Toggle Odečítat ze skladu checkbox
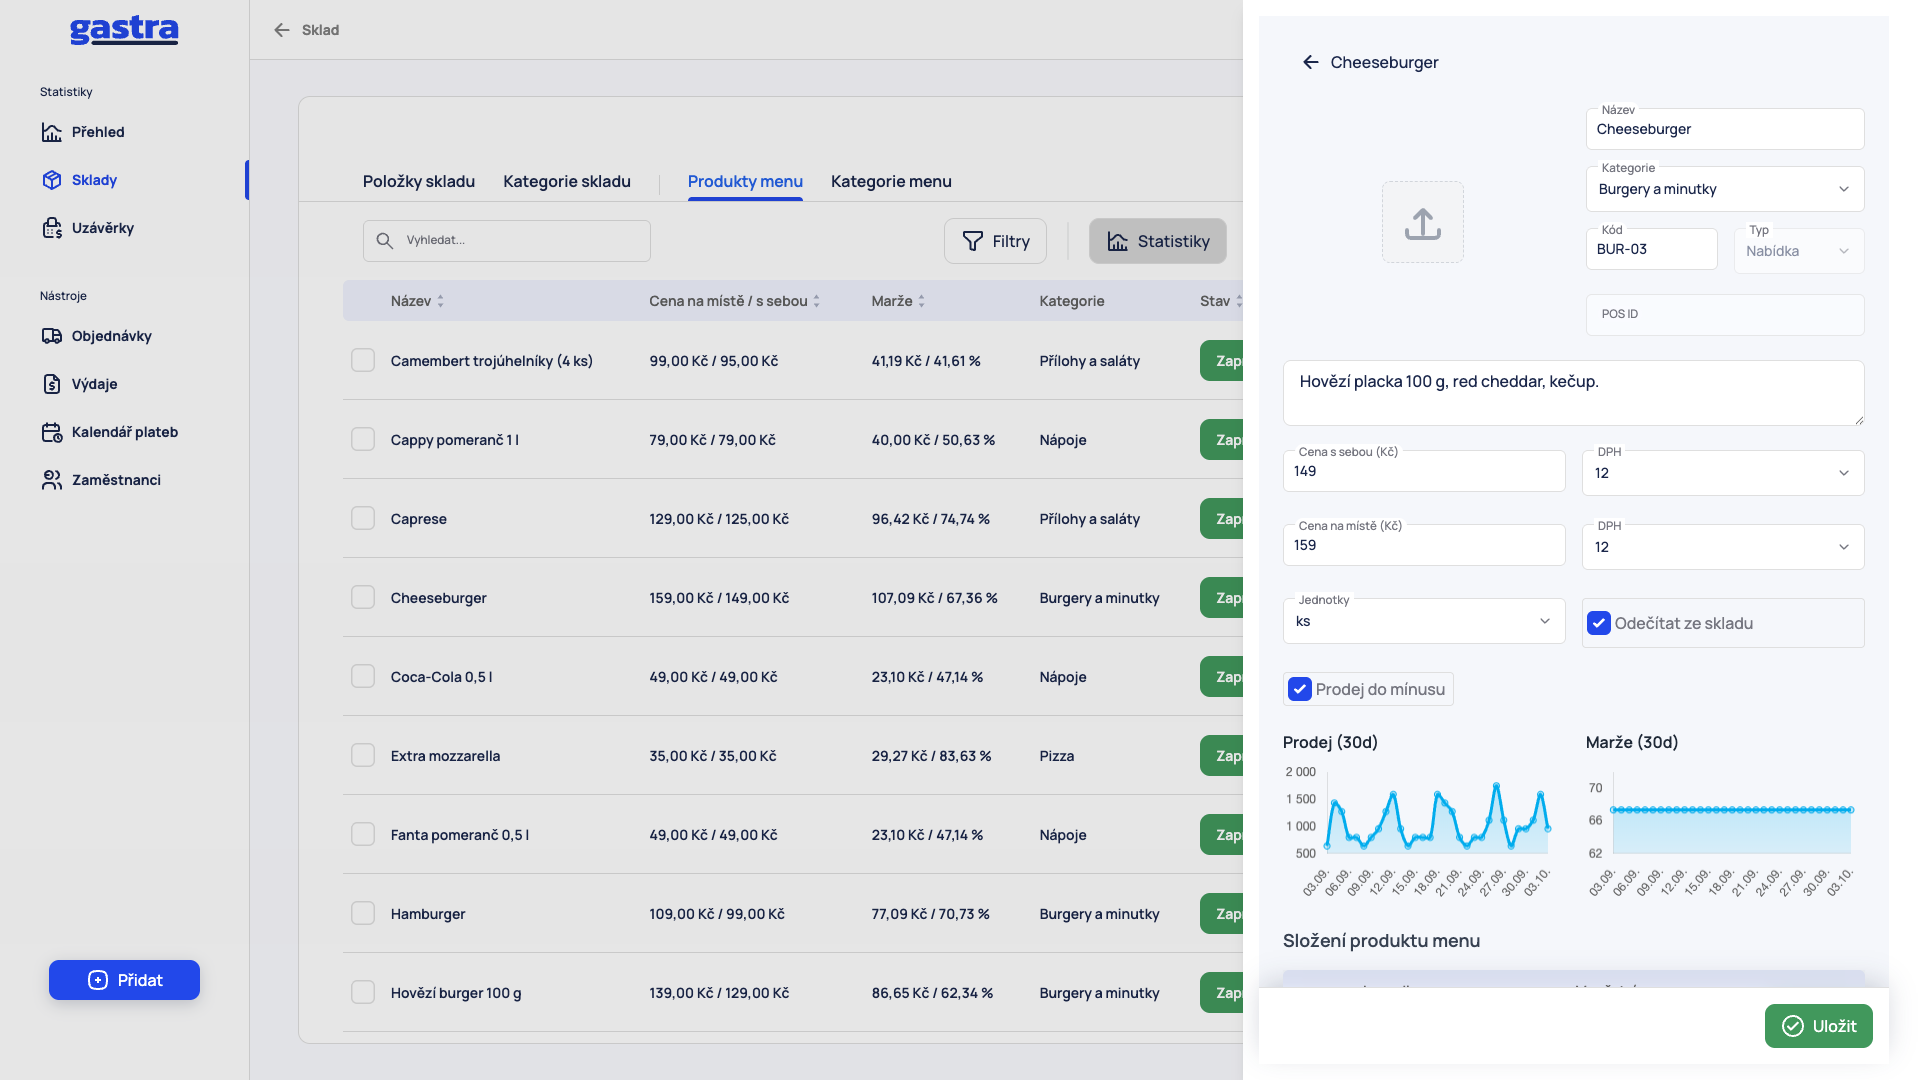Viewport: 1920px width, 1080px height. (1599, 623)
